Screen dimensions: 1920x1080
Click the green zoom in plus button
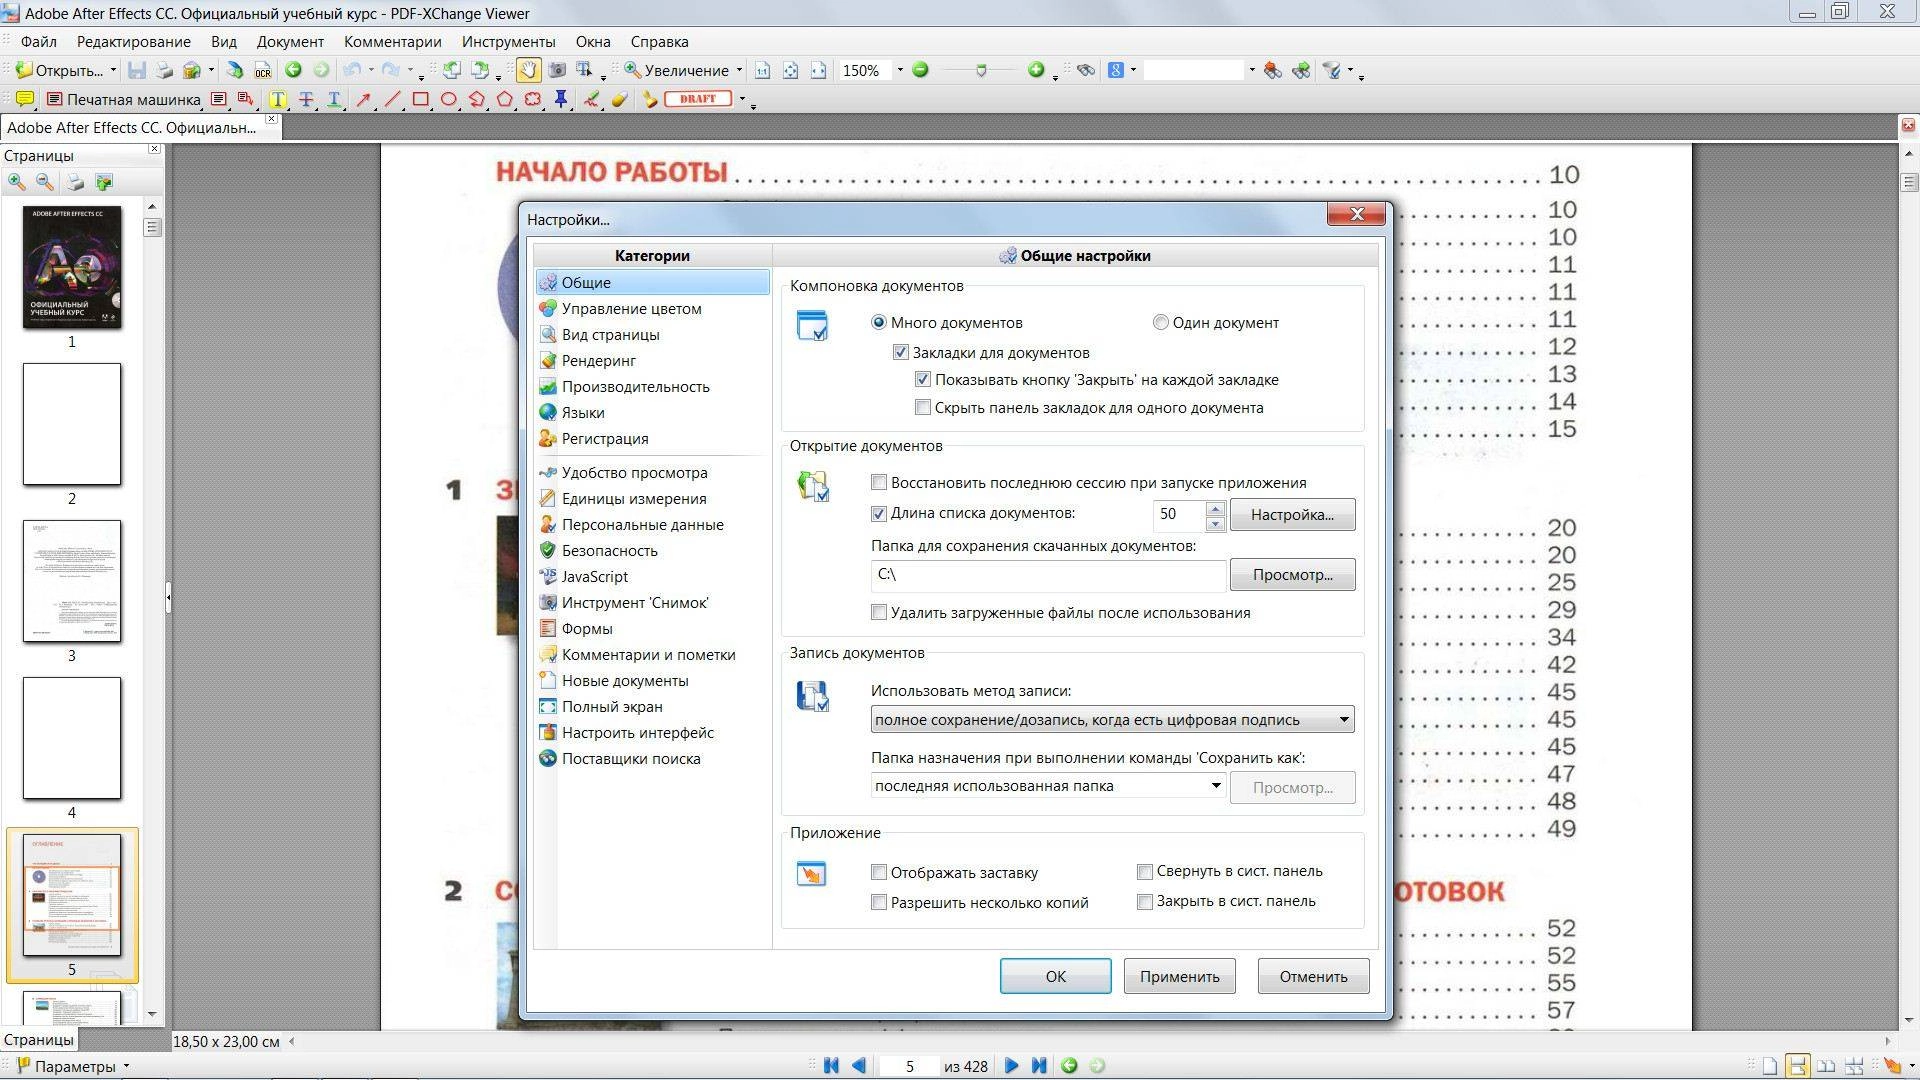(1036, 70)
